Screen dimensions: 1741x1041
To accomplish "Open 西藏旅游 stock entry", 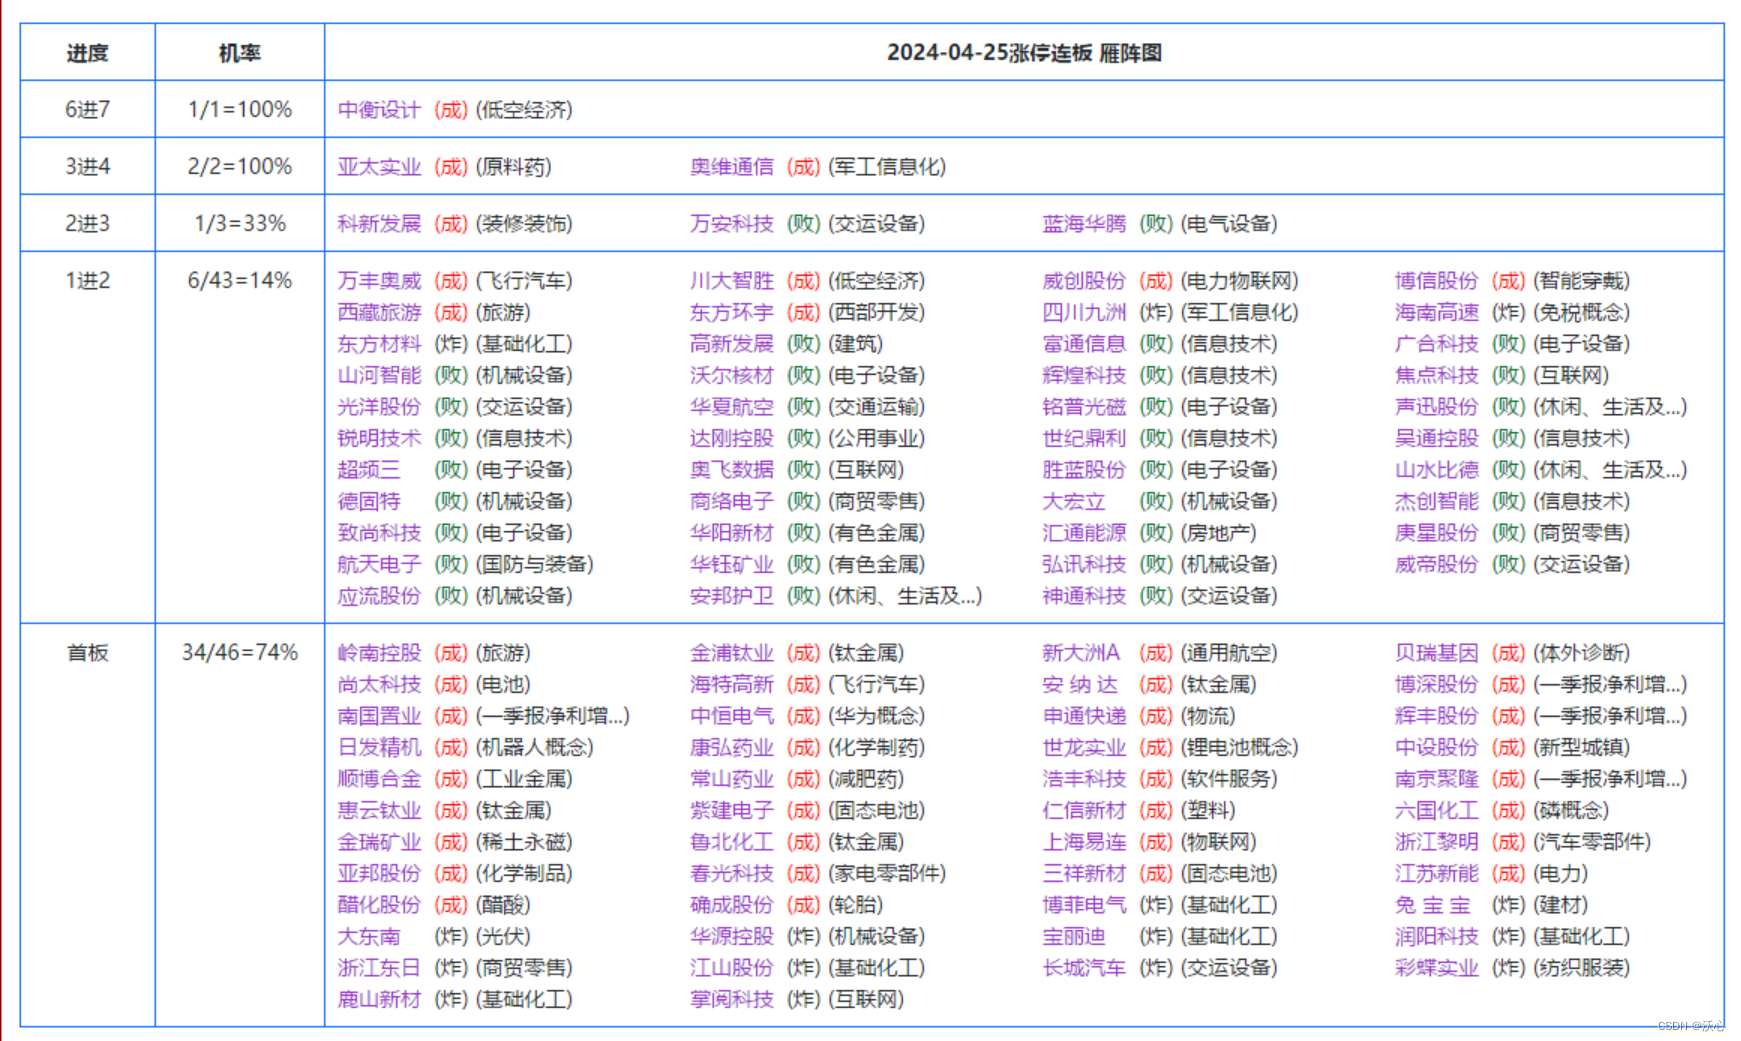I will 379,313.
